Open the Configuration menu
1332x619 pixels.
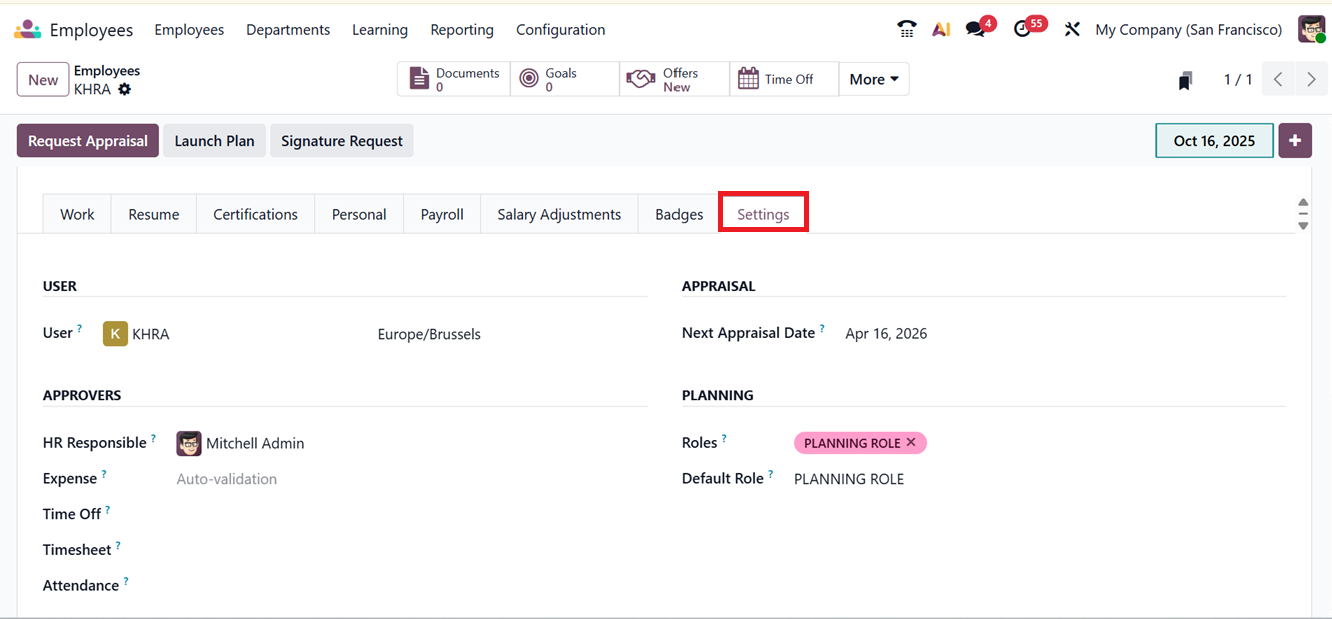560,30
